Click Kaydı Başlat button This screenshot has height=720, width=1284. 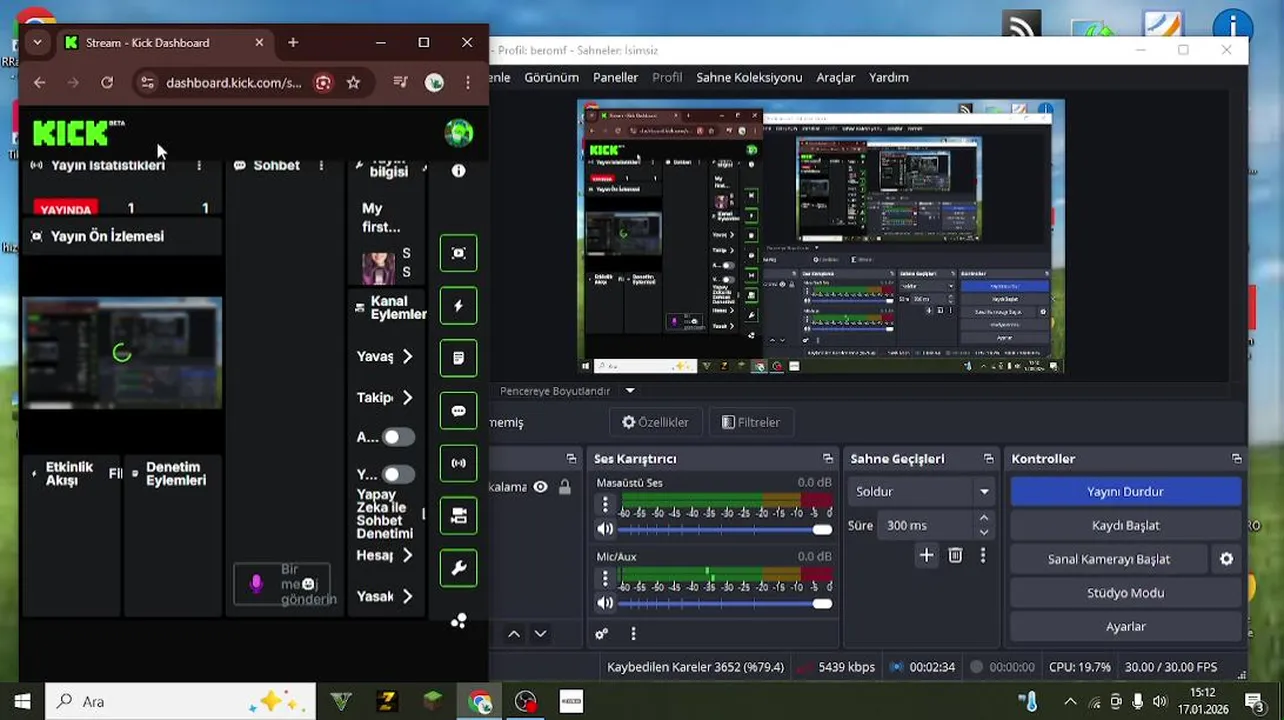click(1126, 526)
